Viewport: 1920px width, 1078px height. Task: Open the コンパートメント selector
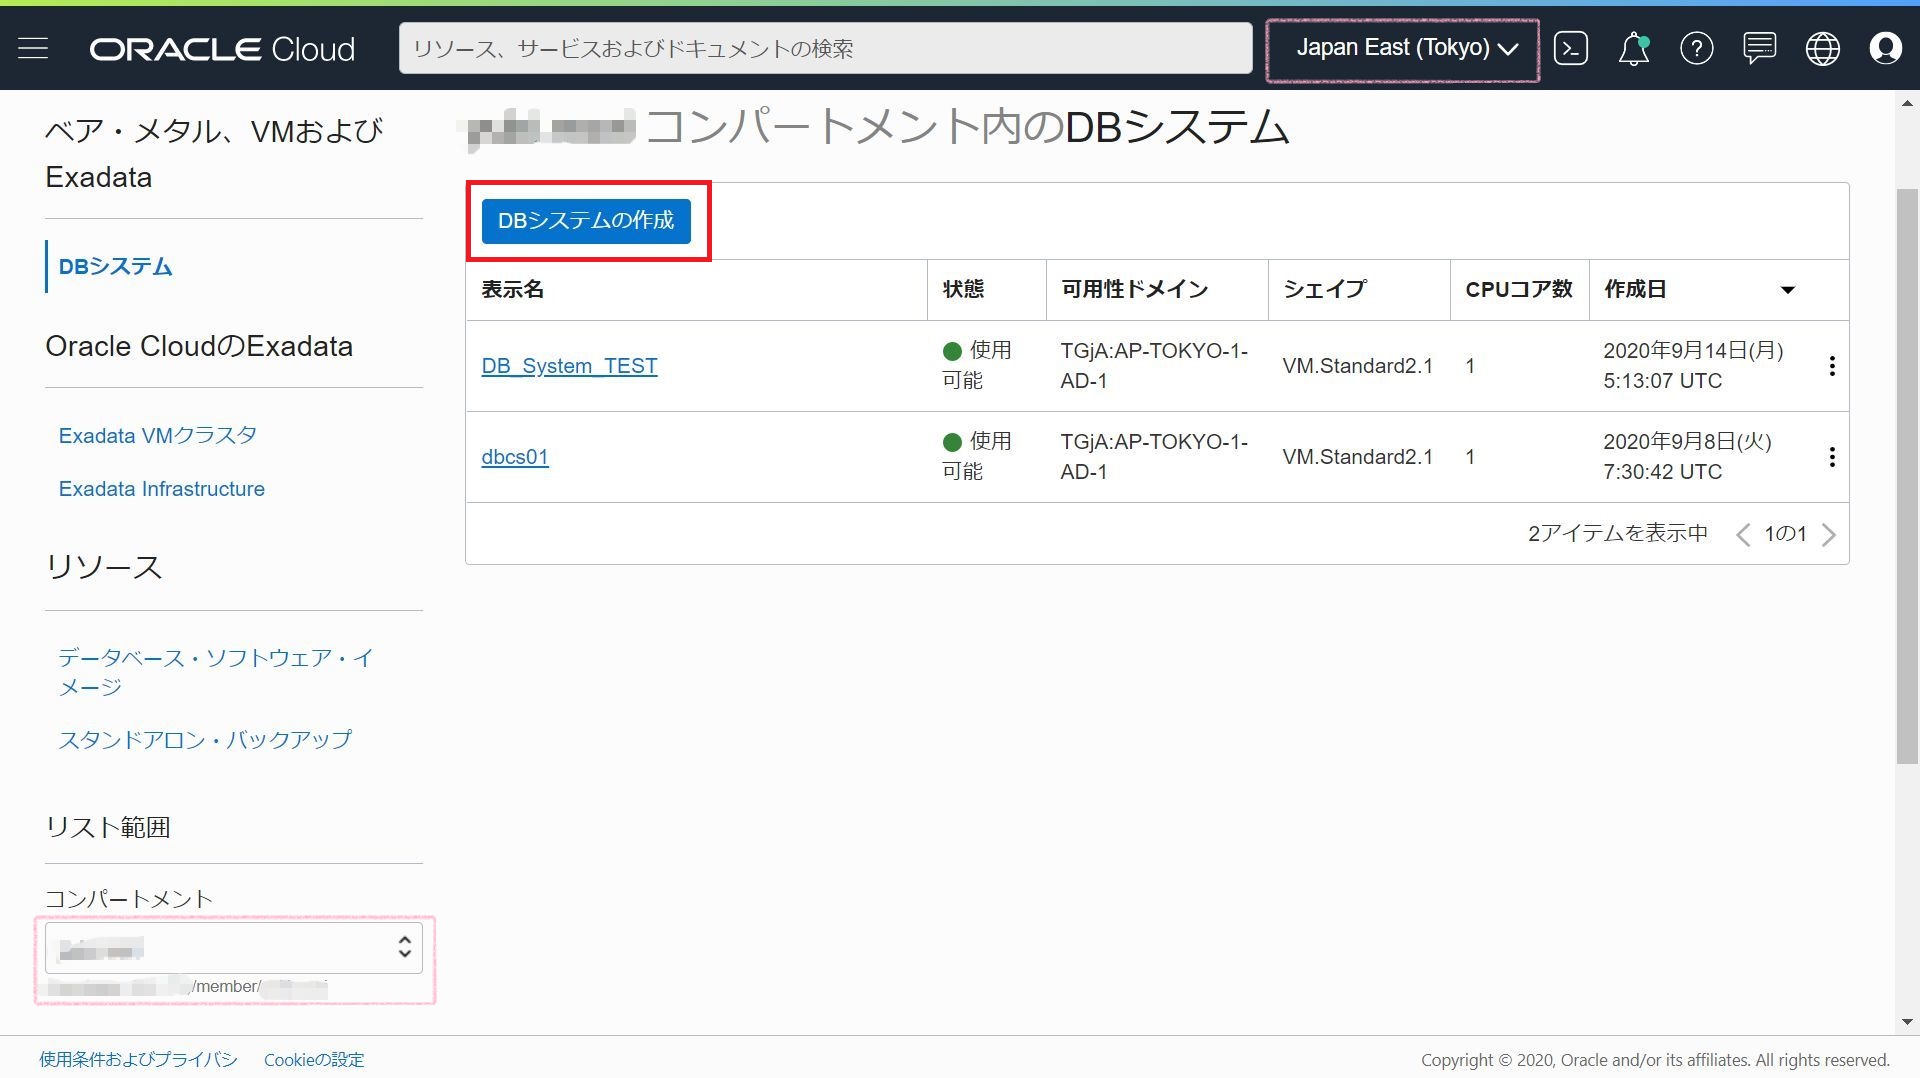[x=234, y=947]
